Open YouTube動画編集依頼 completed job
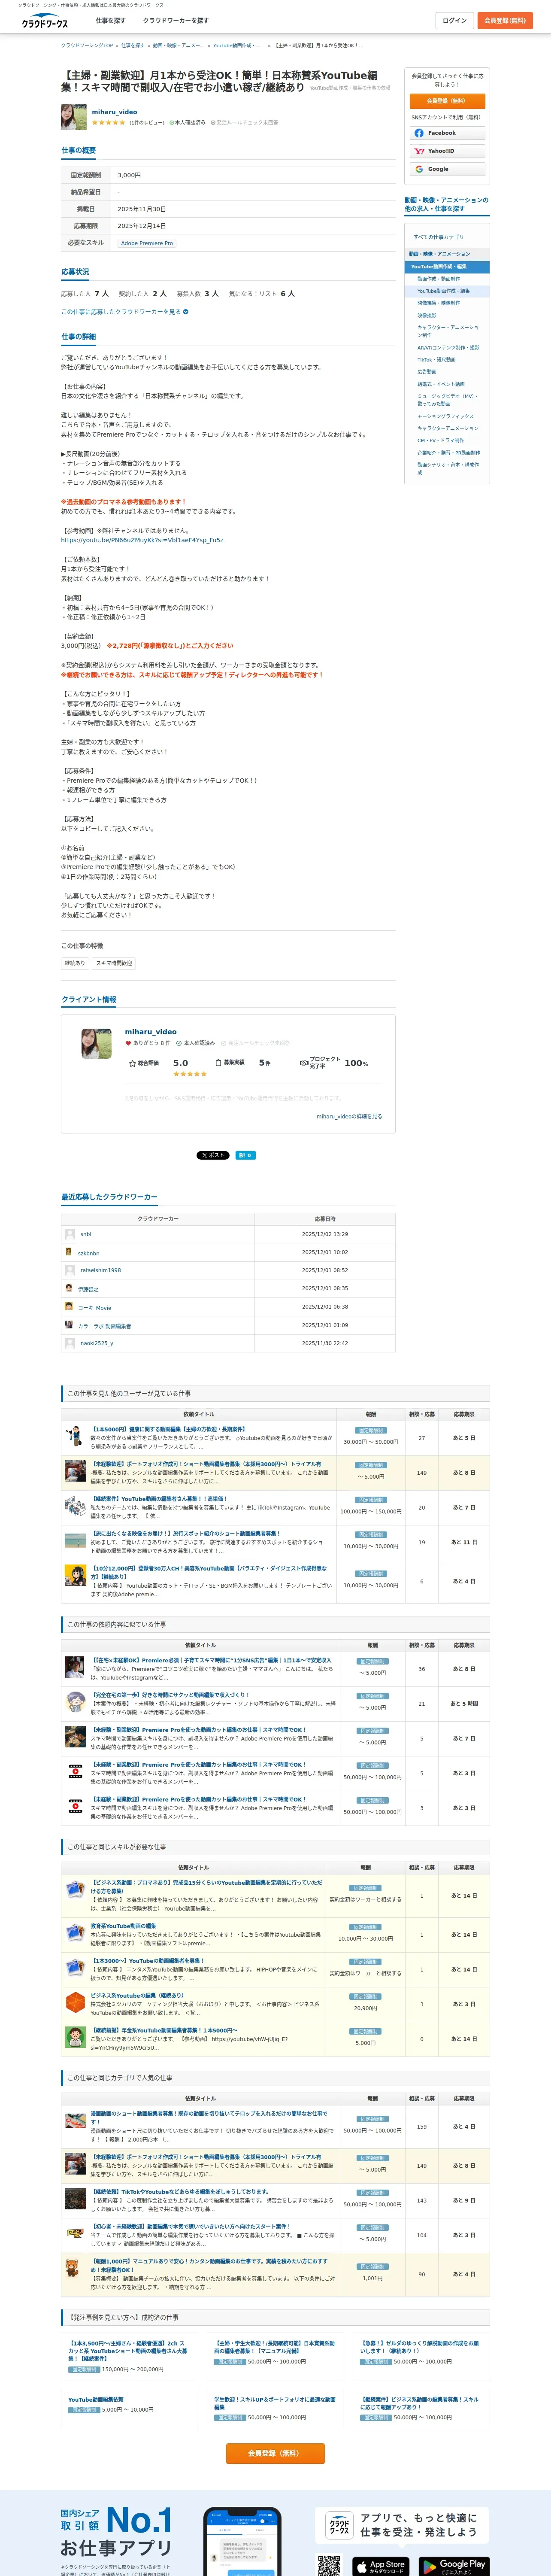551x2576 pixels. tap(96, 2399)
